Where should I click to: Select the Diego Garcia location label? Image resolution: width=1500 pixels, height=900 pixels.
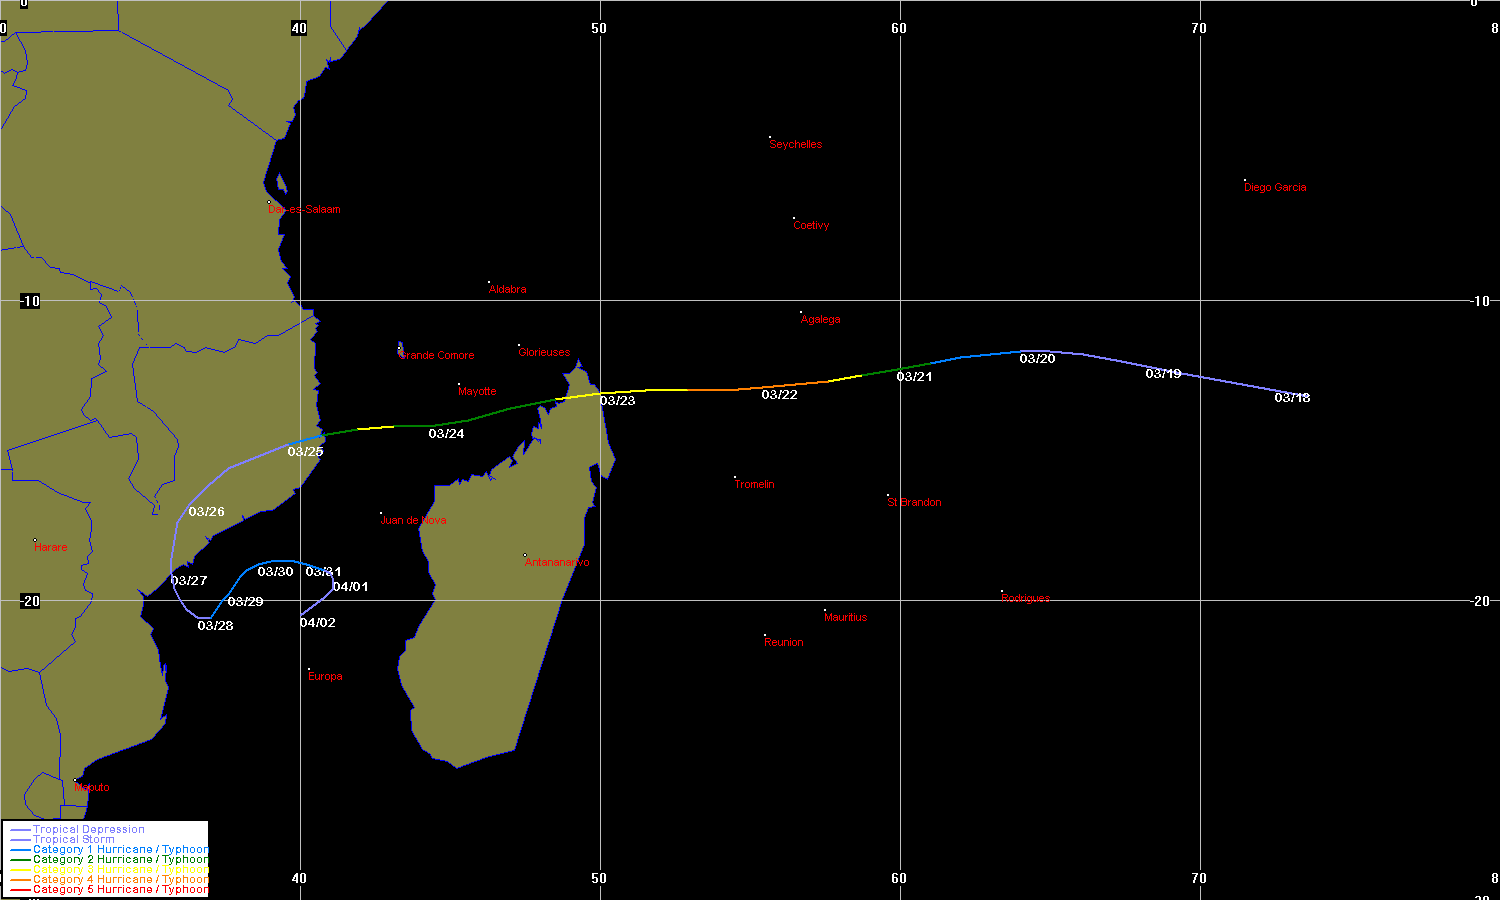point(1274,188)
